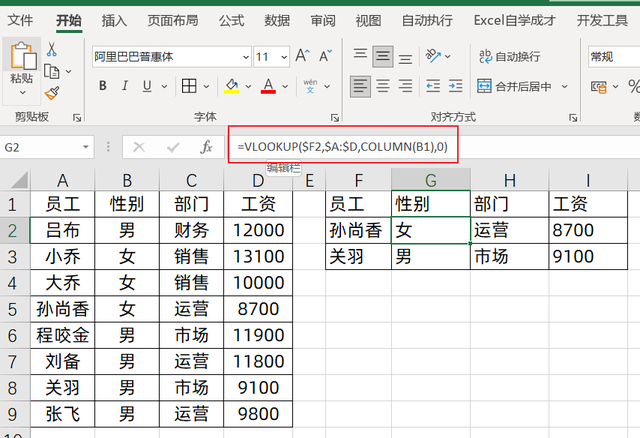The image size is (640, 438).
Task: Toggle Wrap Text (自动换行)
Action: (x=484, y=57)
